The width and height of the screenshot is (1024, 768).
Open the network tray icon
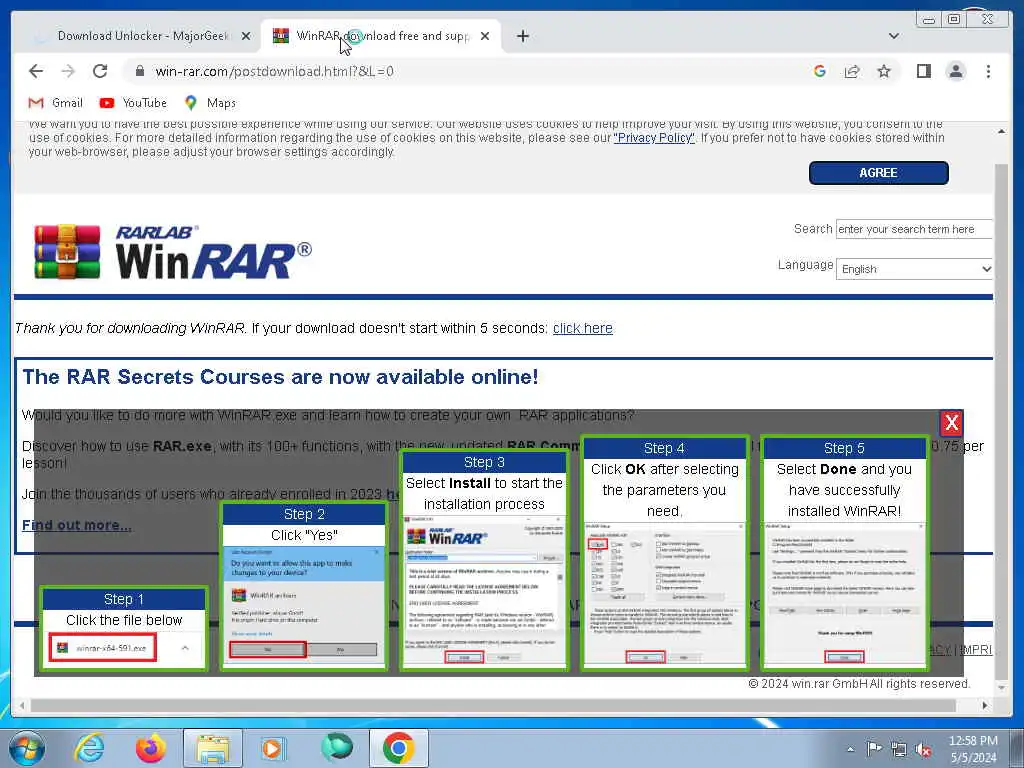899,749
